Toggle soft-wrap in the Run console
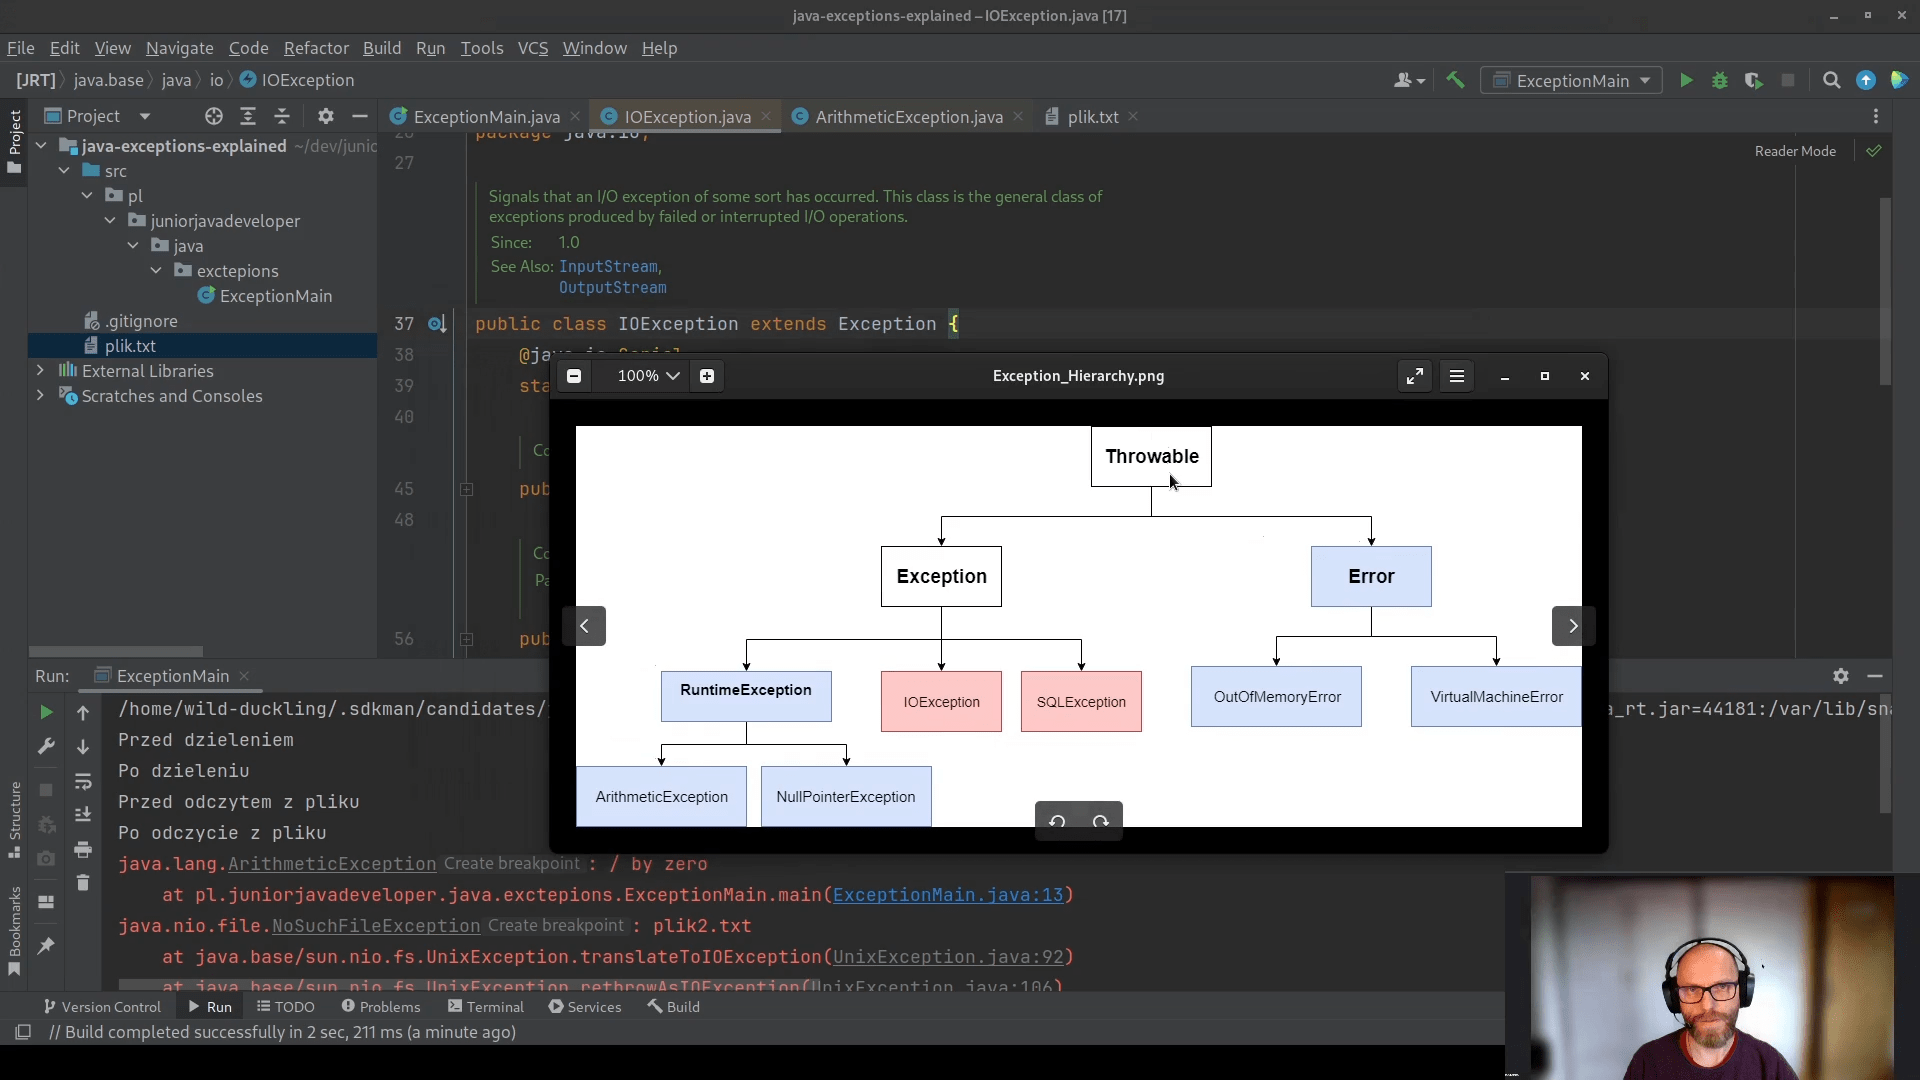The image size is (1920, 1080). (83, 782)
